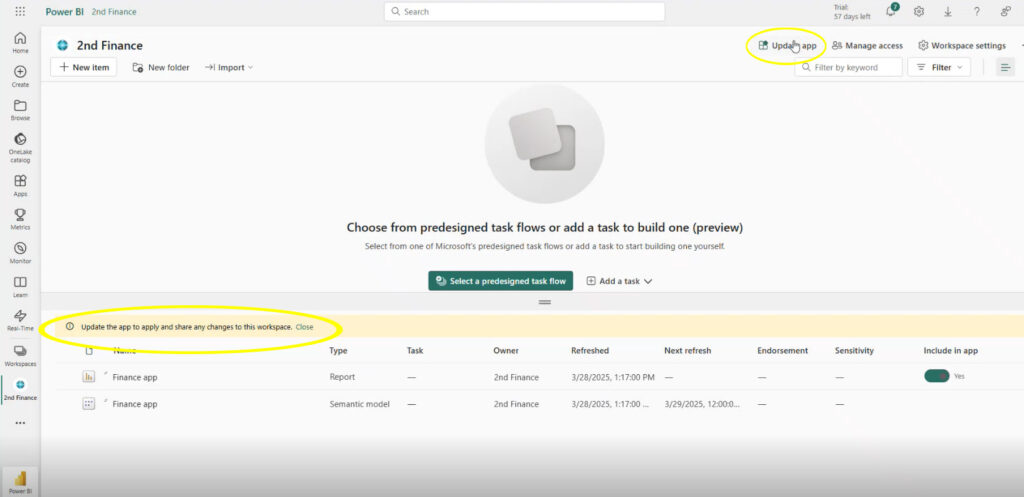
Task: Expand the Import dropdown
Action: (x=229, y=67)
